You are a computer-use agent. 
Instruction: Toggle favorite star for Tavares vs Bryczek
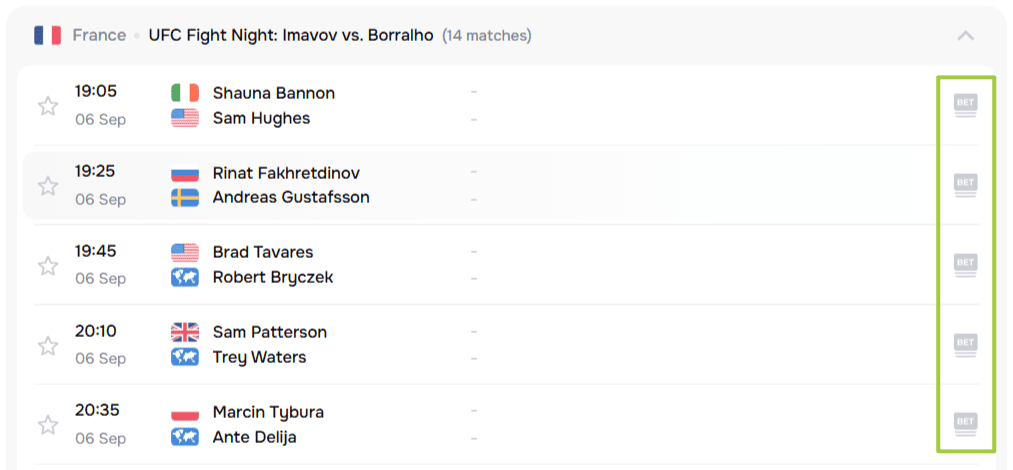tap(48, 266)
